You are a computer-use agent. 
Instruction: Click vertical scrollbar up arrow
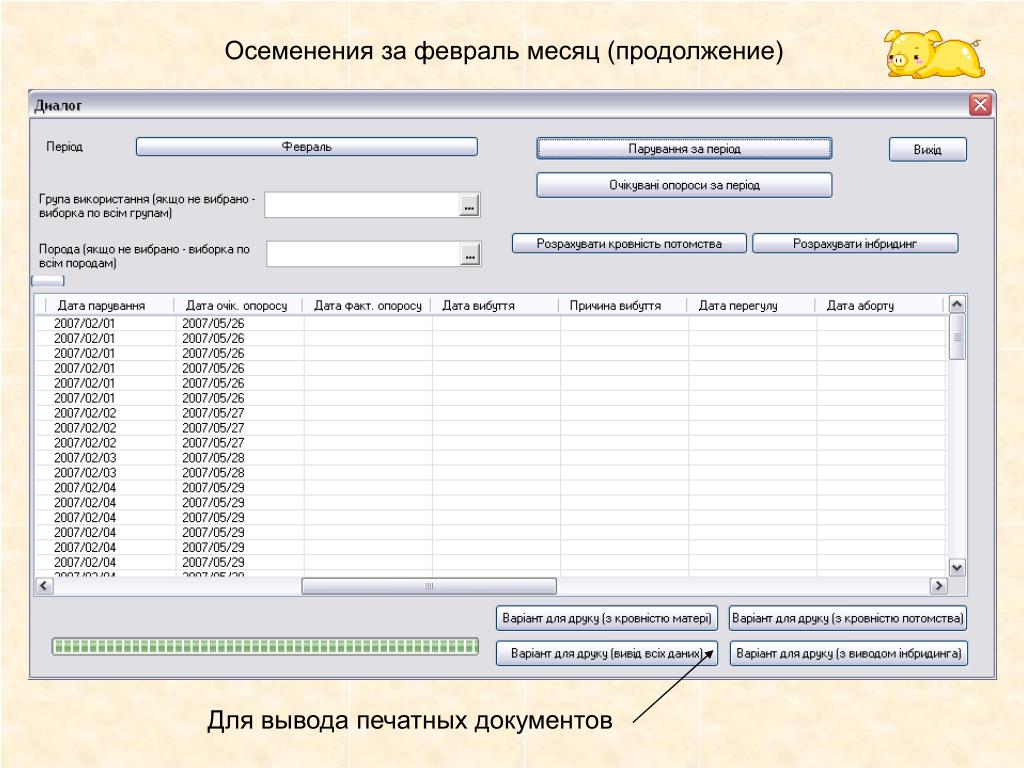coord(957,304)
